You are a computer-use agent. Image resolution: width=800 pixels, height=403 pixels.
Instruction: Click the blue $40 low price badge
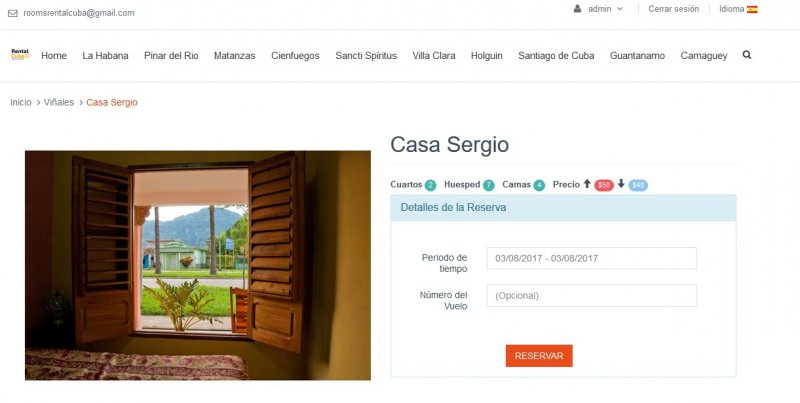click(638, 185)
